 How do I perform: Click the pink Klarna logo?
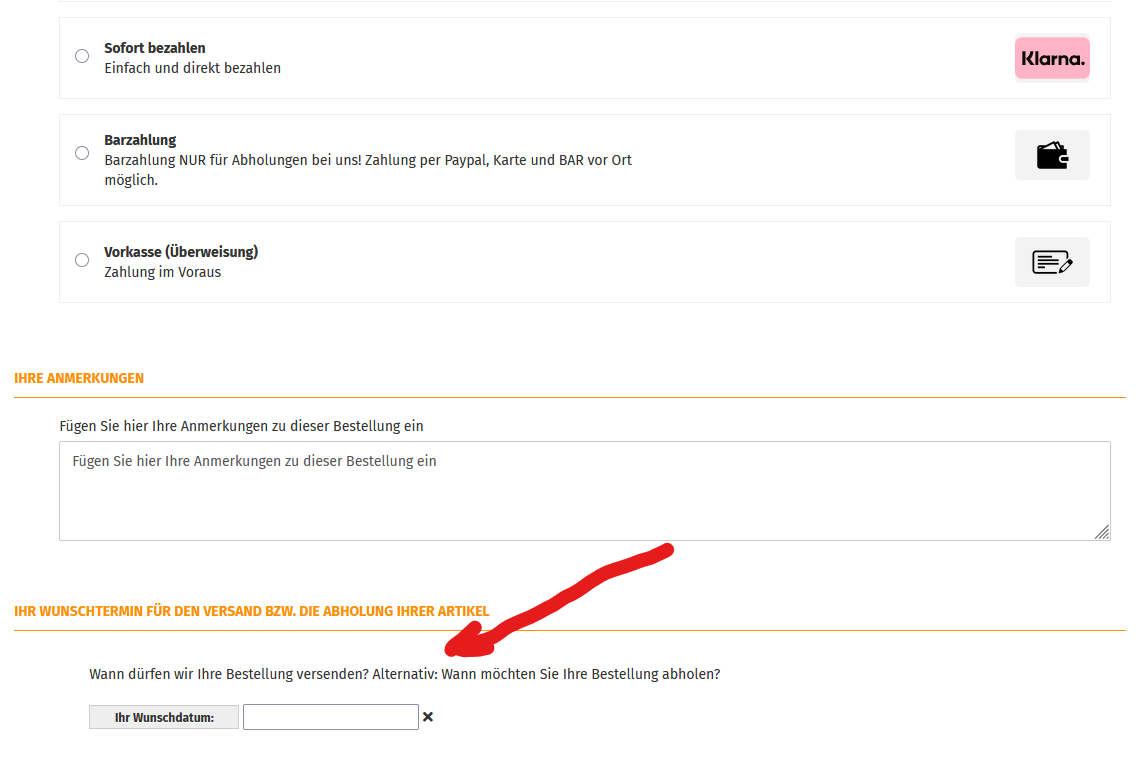click(1052, 58)
